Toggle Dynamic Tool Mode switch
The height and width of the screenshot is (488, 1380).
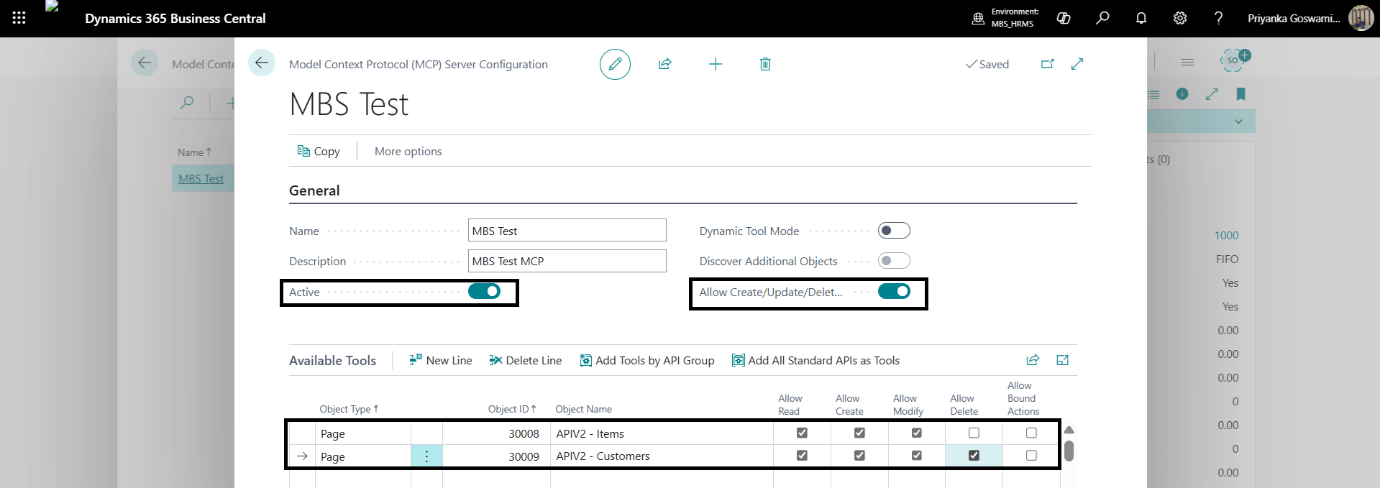894,231
